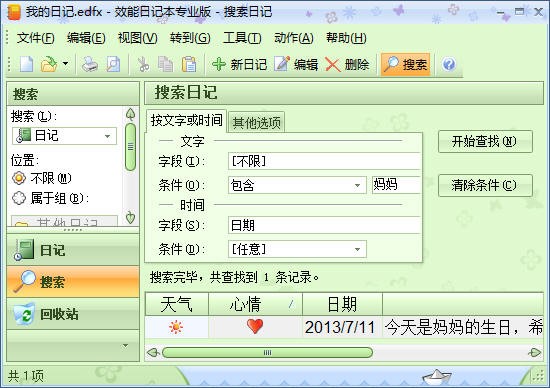Click the 开始查找(N) button
Viewport: 550px width, 388px height.
[x=485, y=141]
